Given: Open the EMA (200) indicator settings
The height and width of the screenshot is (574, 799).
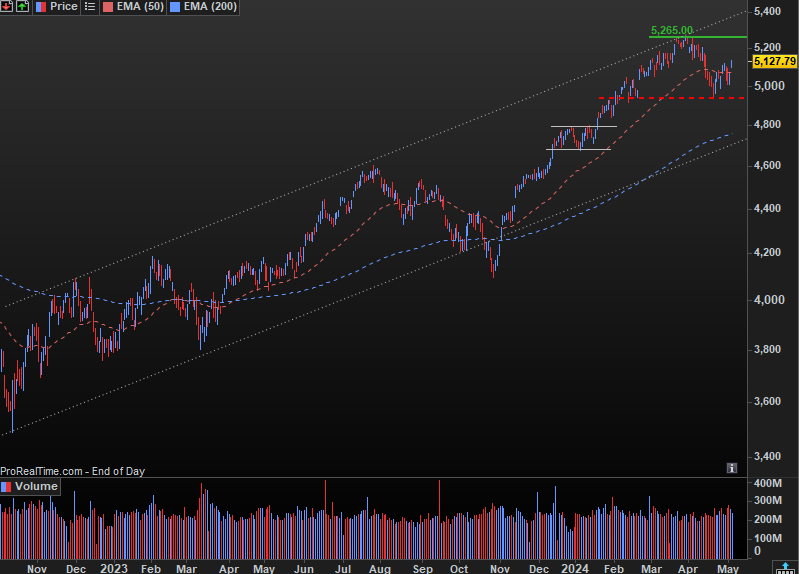Looking at the screenshot, I should 203,7.
